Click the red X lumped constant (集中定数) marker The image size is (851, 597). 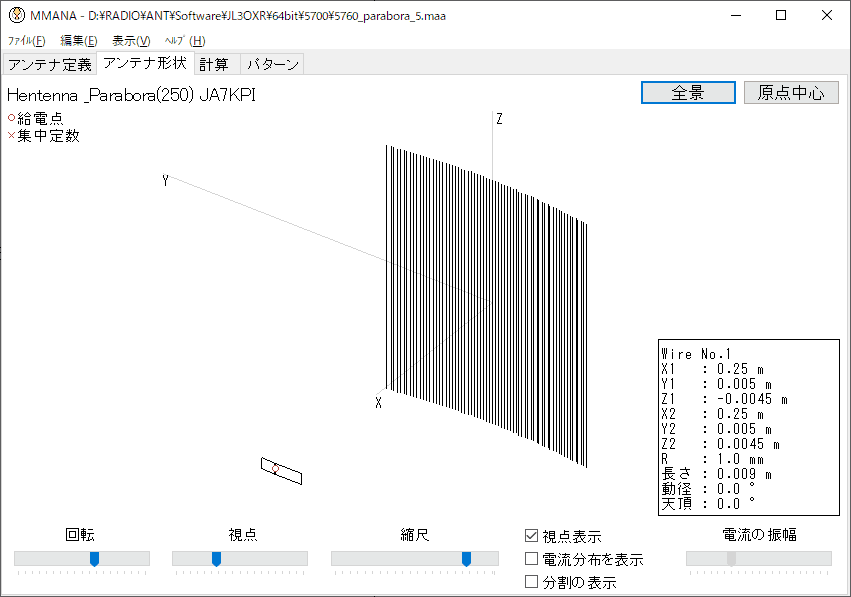(x=12, y=136)
